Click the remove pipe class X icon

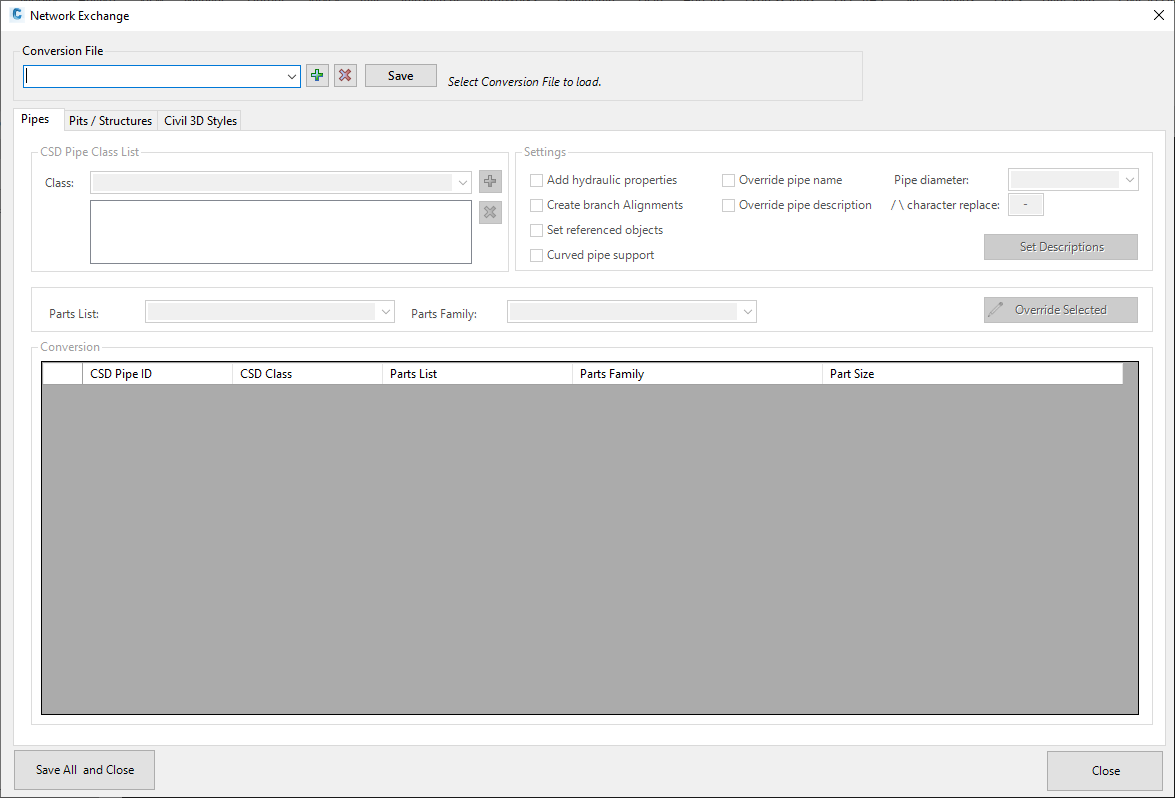click(x=490, y=212)
